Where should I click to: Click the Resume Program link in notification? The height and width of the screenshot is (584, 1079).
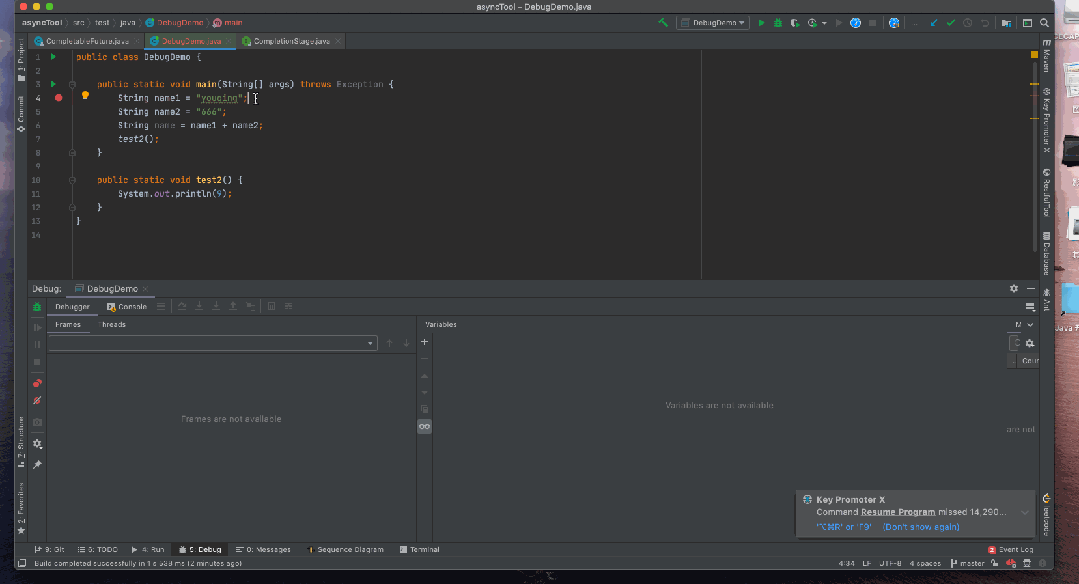898,512
